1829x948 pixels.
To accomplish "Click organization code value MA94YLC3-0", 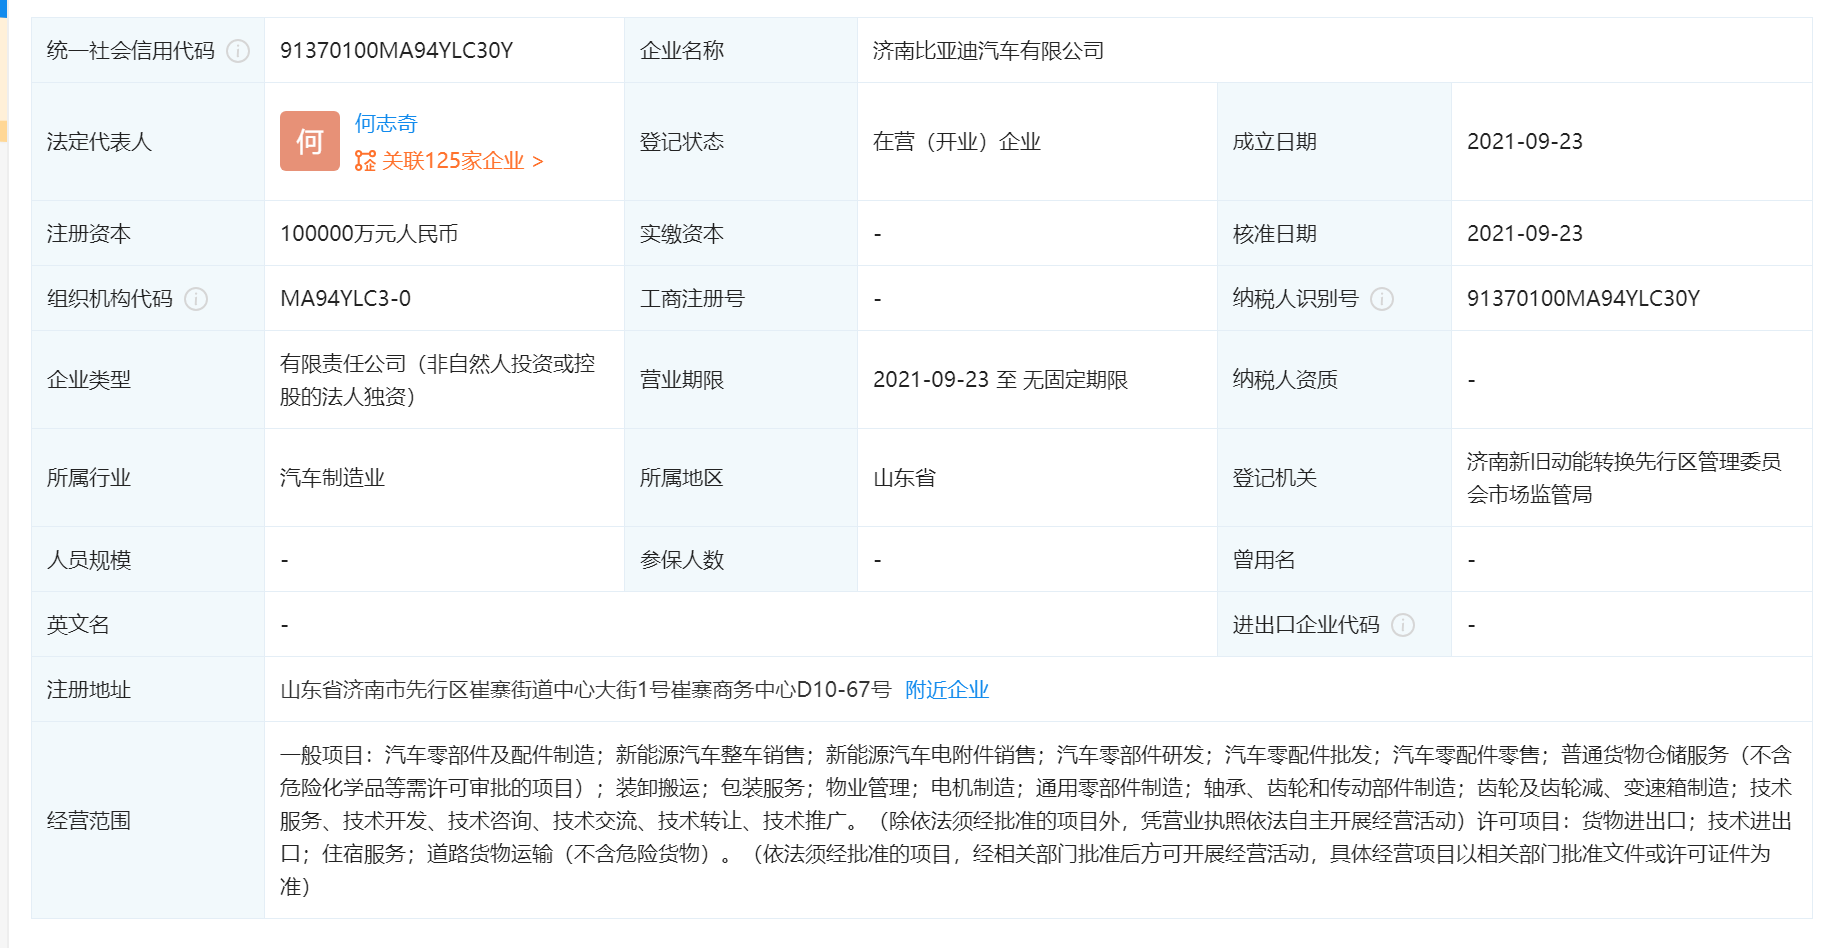I will (x=345, y=299).
